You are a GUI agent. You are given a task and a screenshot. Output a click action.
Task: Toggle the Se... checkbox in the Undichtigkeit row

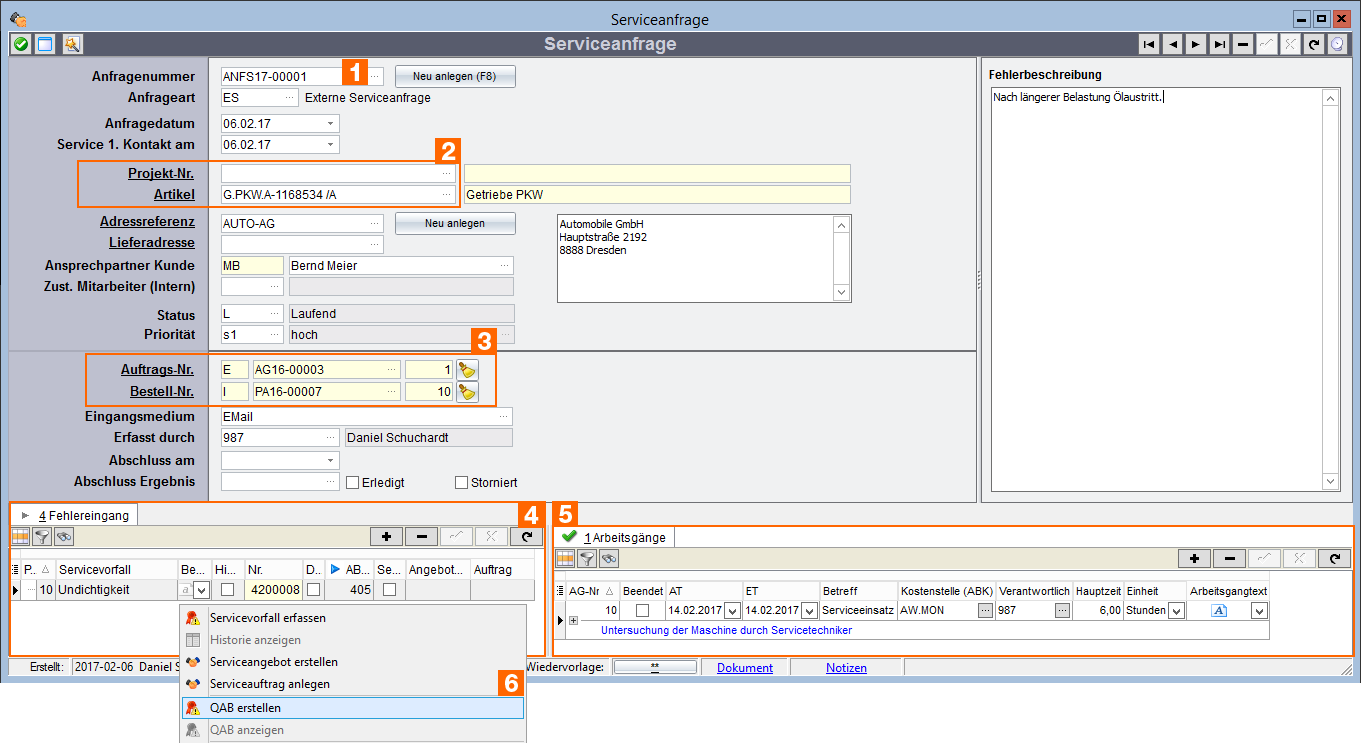pos(388,590)
